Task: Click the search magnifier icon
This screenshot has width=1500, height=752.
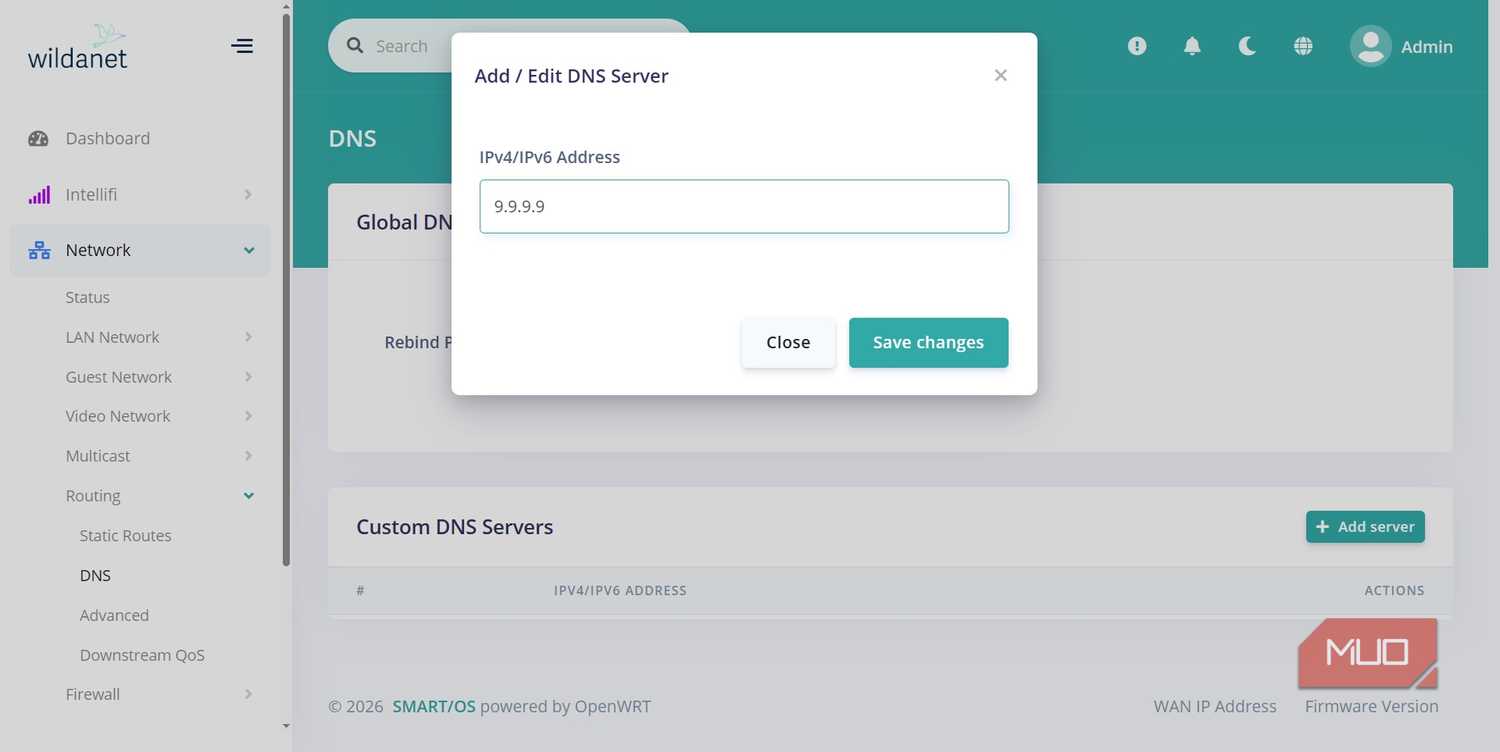Action: coord(355,46)
